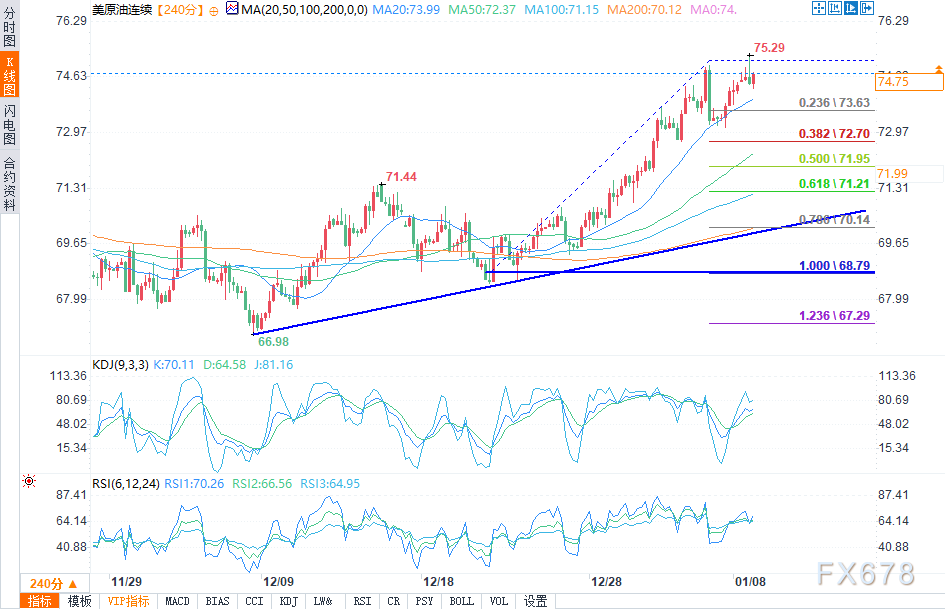
Task: Click the 0.500 \ 71.95 Fibonacci label
Action: 835,159
